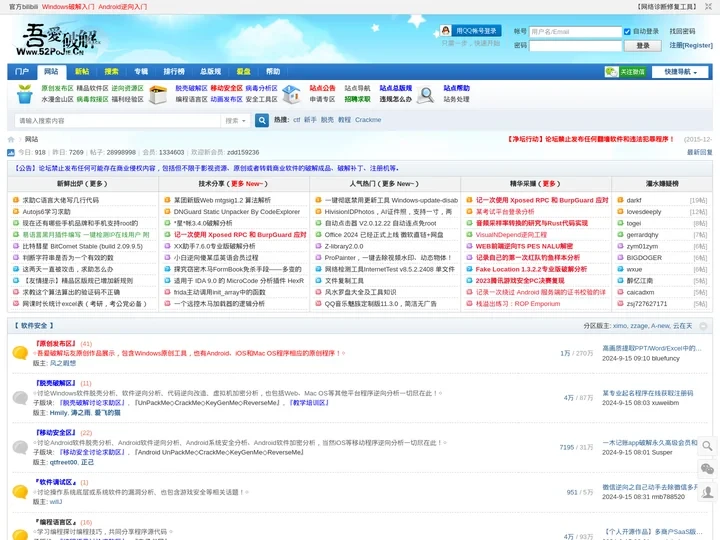Open the 『原创发布区』 forum title
Image resolution: width=720 pixels, height=540 pixels.
tap(56, 343)
